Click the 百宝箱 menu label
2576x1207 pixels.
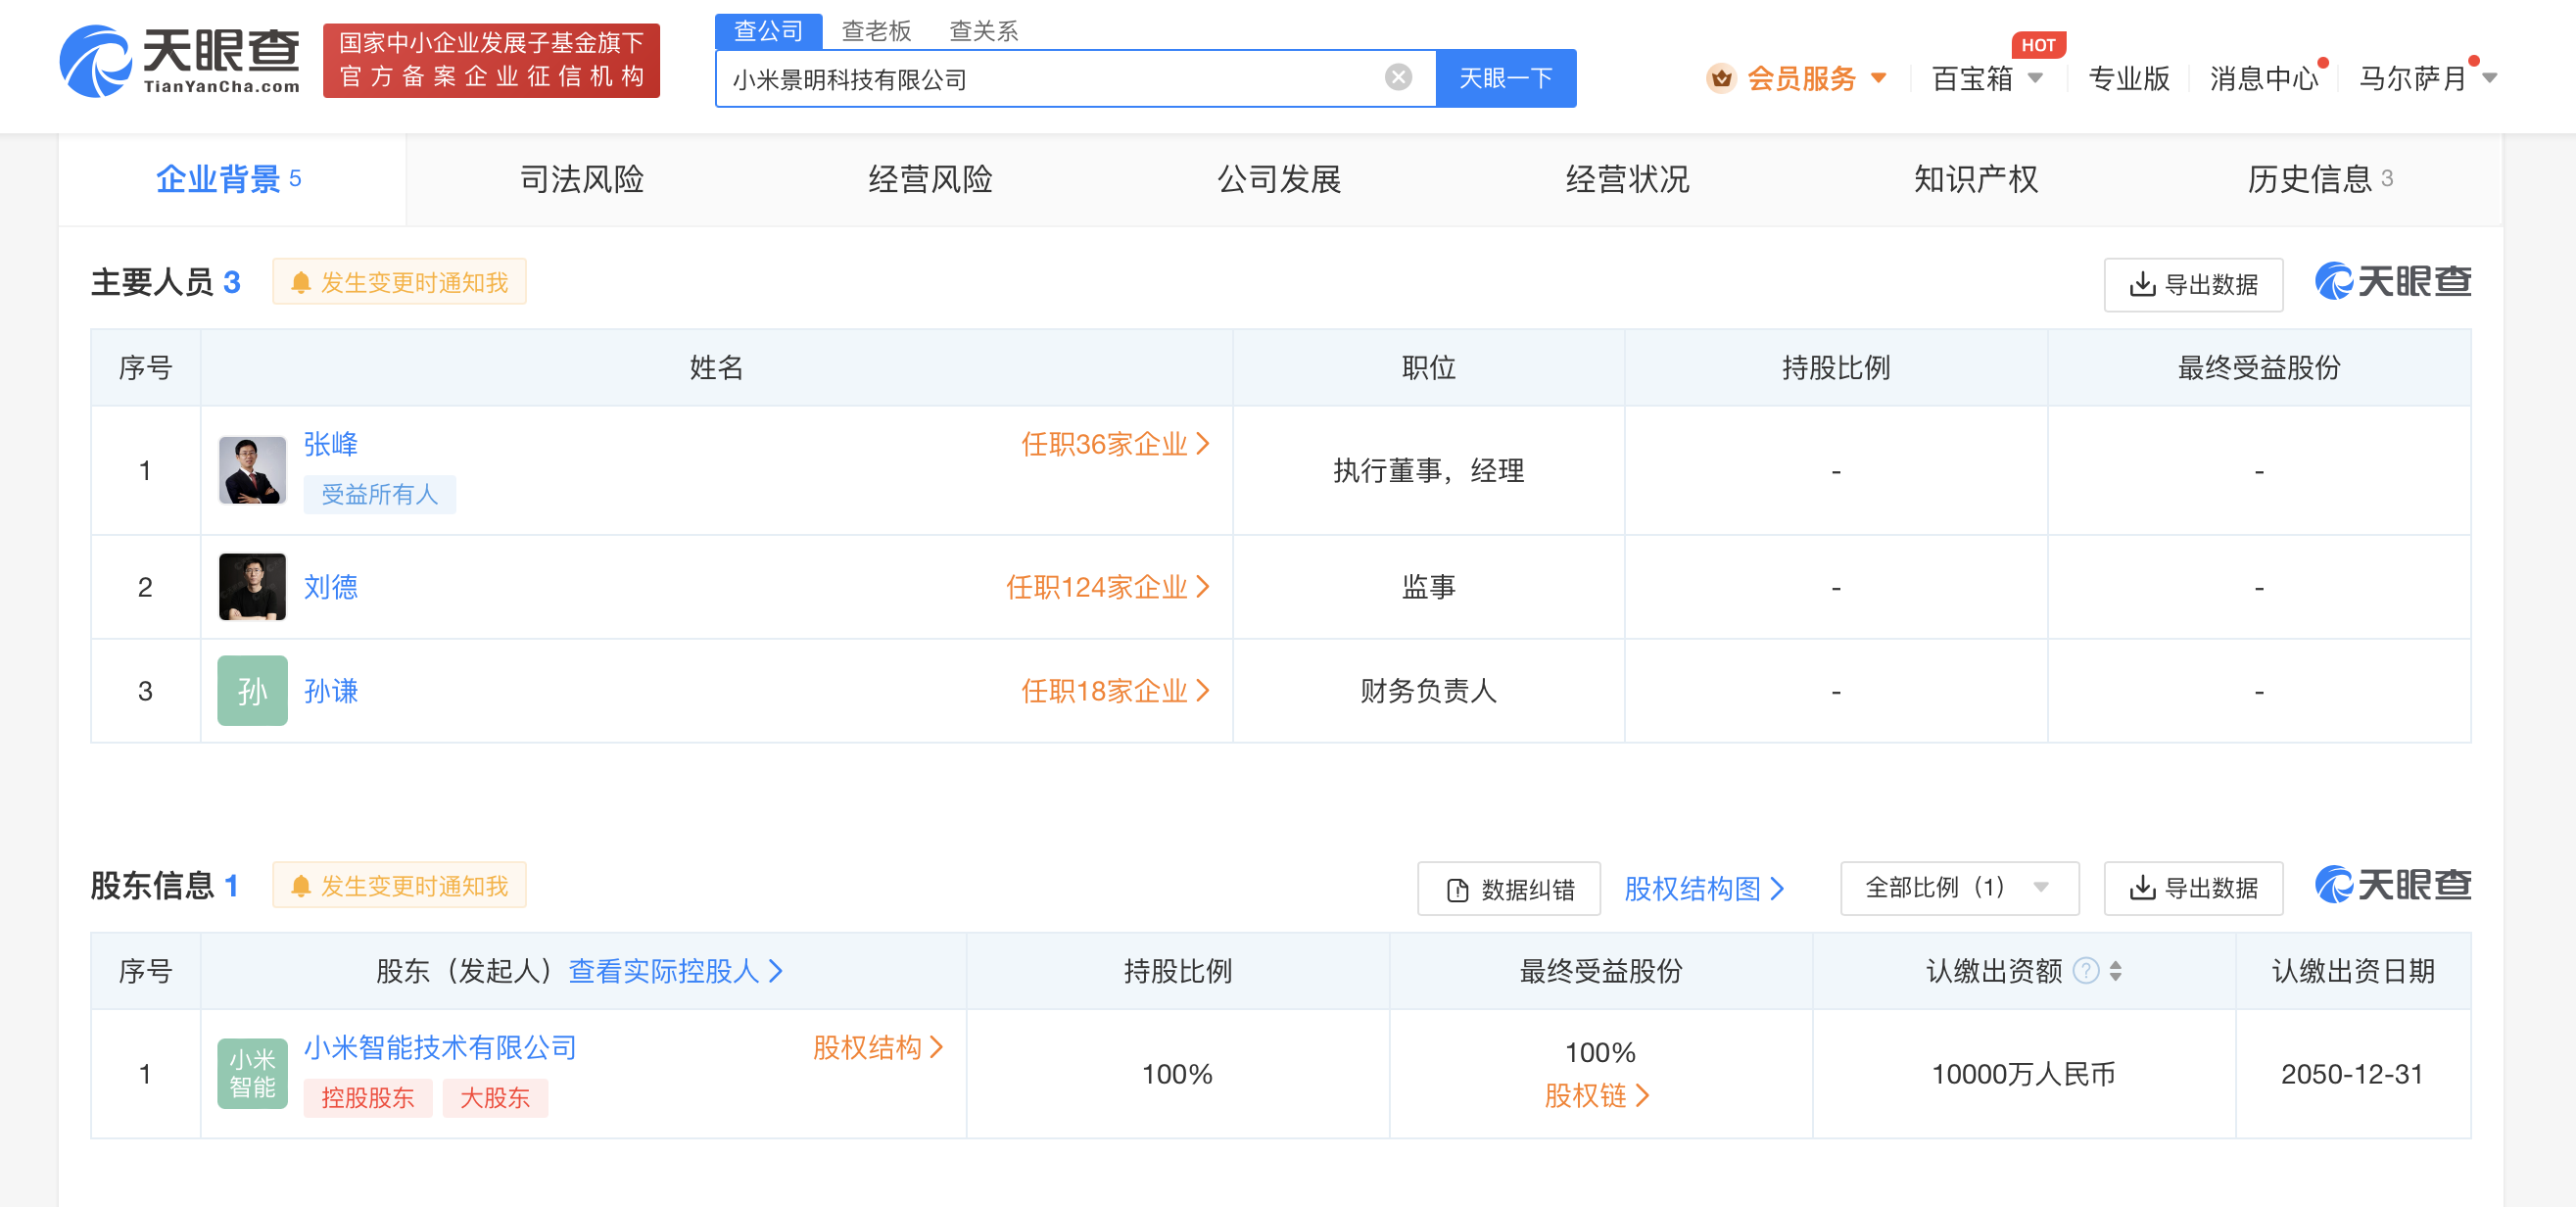(x=1972, y=78)
